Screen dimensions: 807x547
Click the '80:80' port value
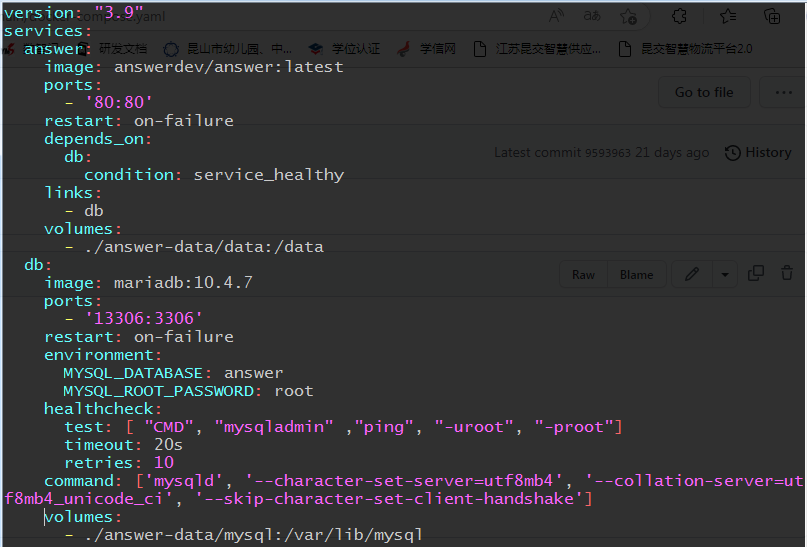[x=119, y=102]
